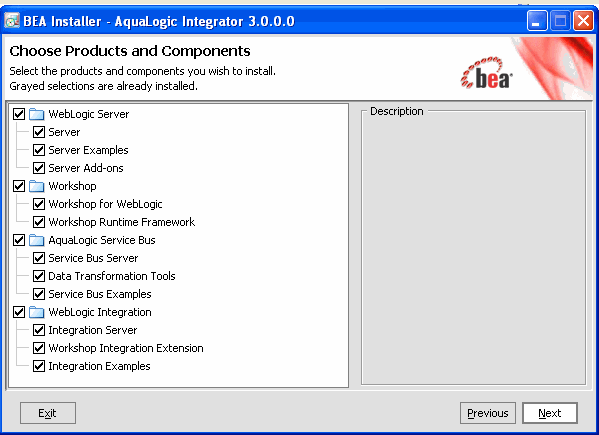This screenshot has width=599, height=435.
Task: Minimize the BEA Installer window
Action: (x=537, y=21)
